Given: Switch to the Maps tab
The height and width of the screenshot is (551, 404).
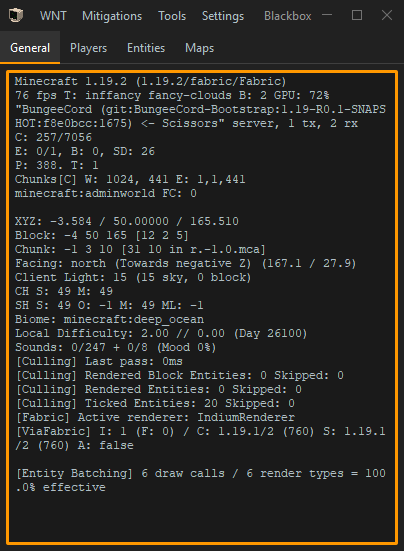Looking at the screenshot, I should click(199, 48).
